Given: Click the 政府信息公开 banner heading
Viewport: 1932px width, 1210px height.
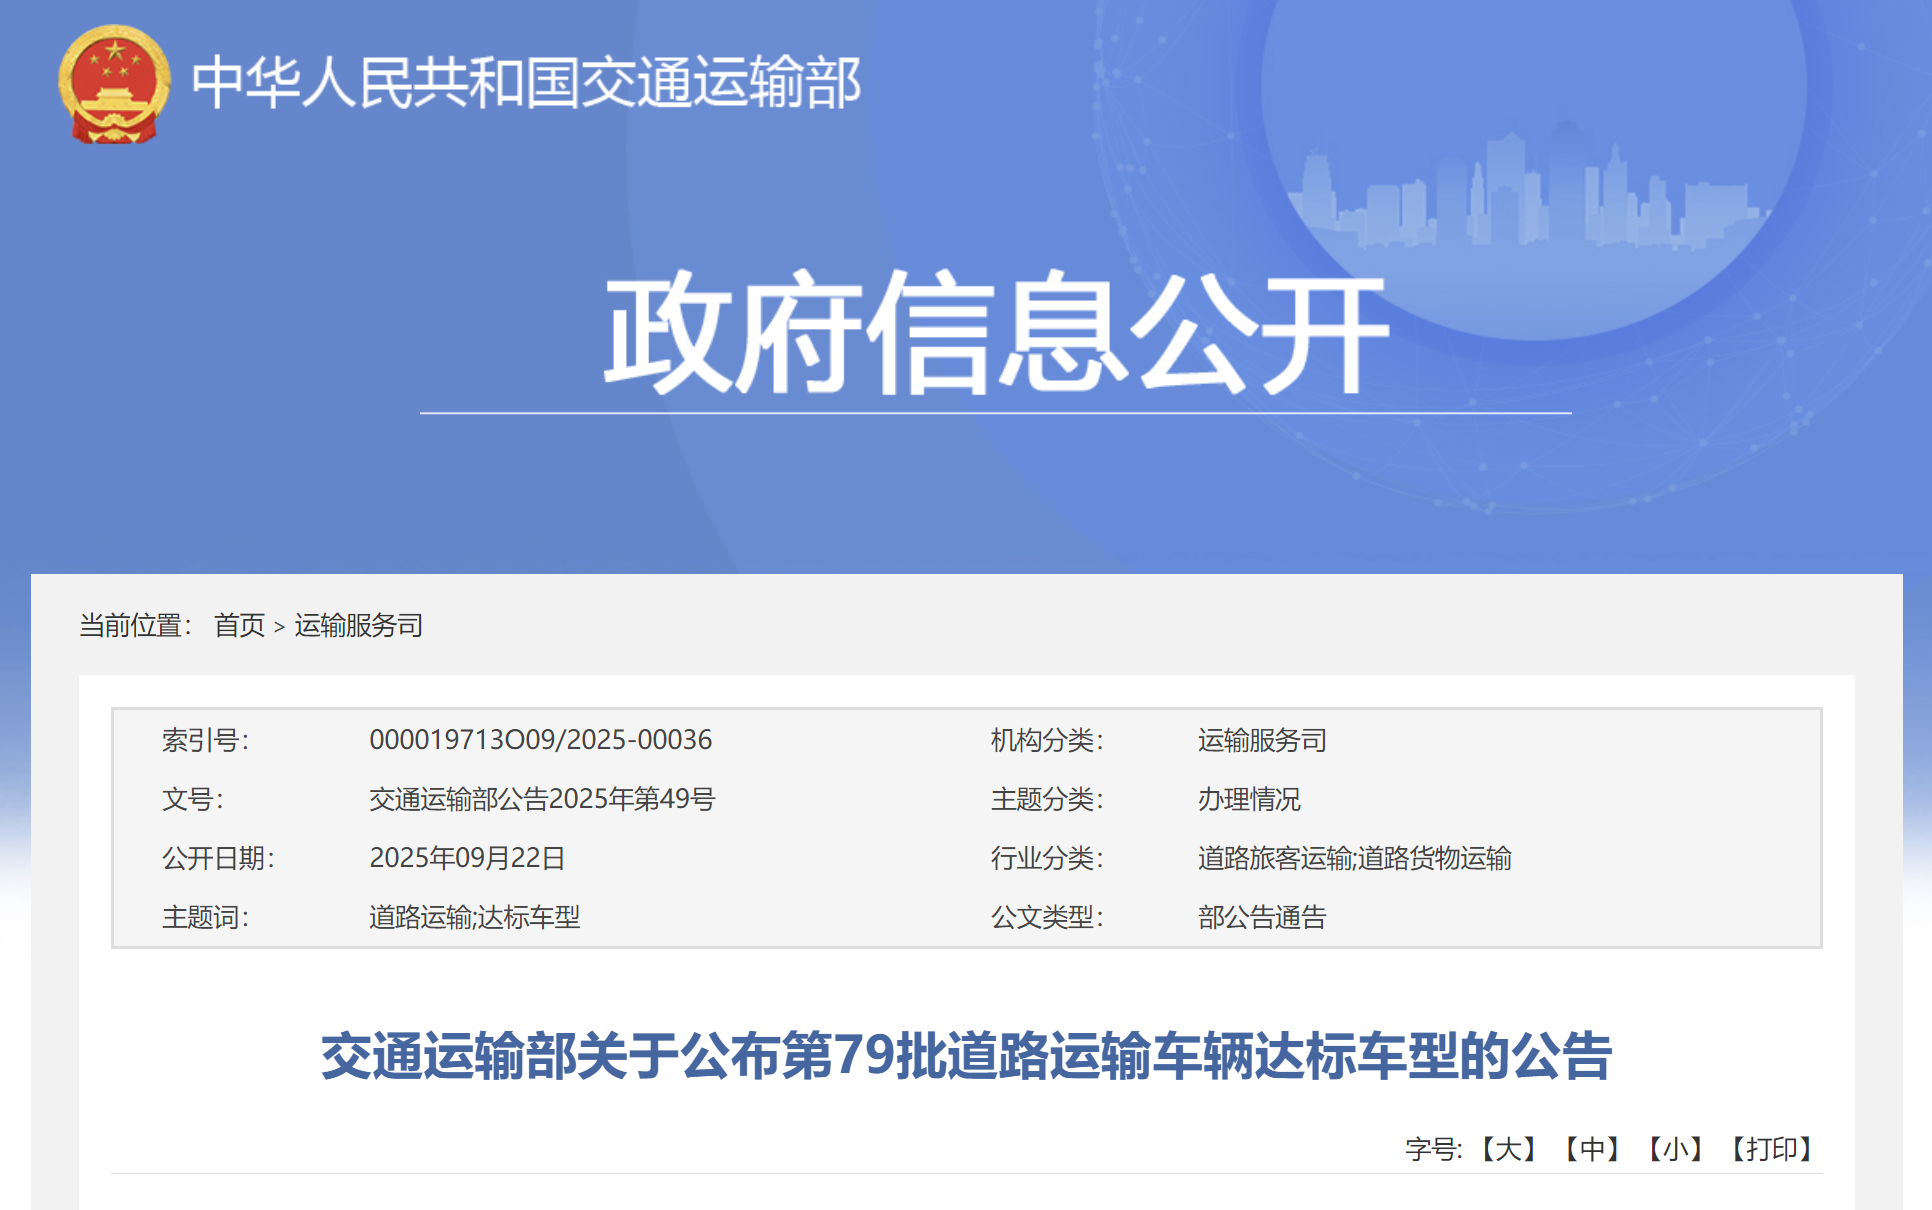Looking at the screenshot, I should (x=995, y=332).
